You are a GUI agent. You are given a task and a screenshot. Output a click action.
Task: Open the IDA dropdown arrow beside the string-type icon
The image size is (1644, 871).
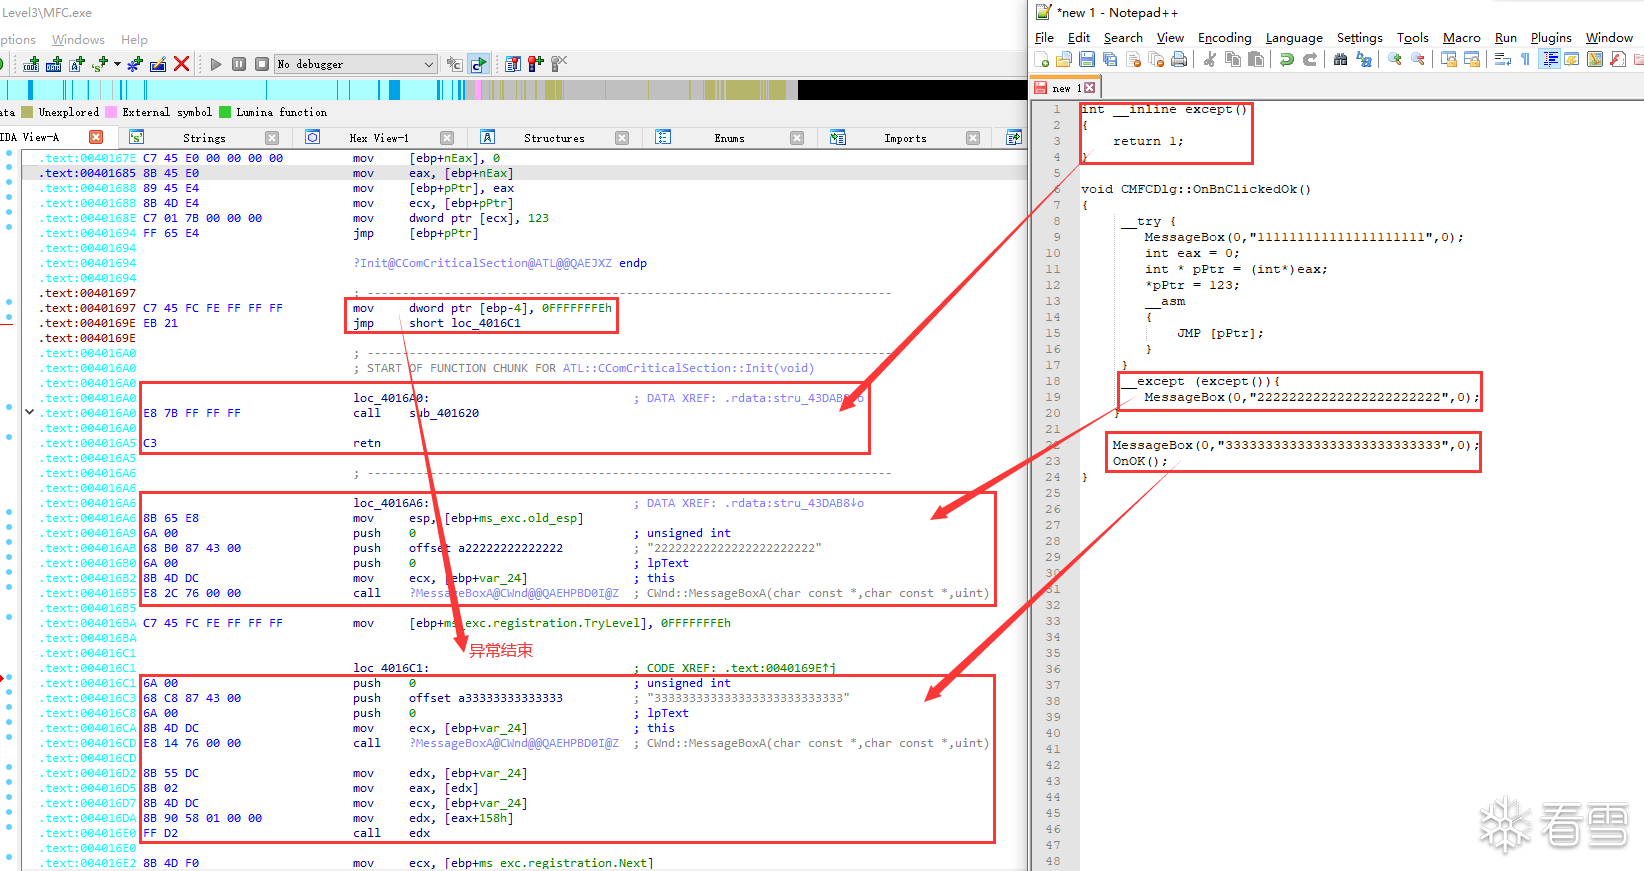coord(117,64)
